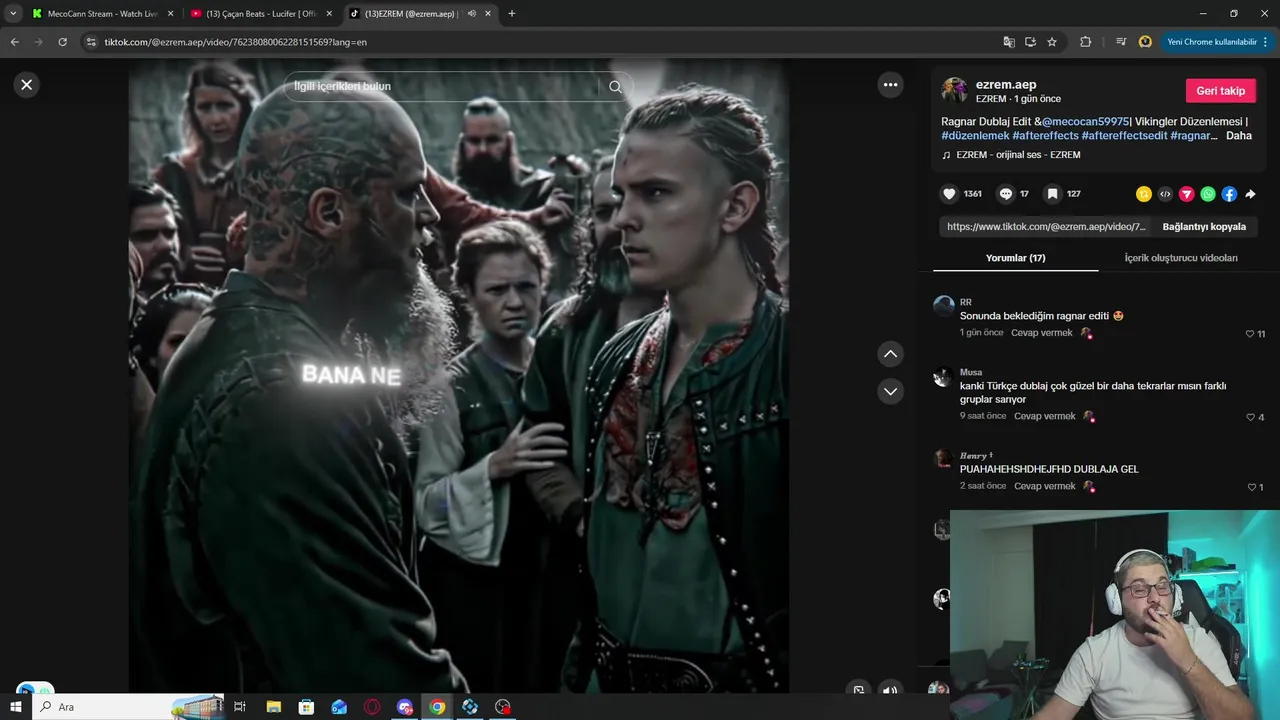Share video to Facebook
Image resolution: width=1280 pixels, height=720 pixels.
[x=1229, y=194]
